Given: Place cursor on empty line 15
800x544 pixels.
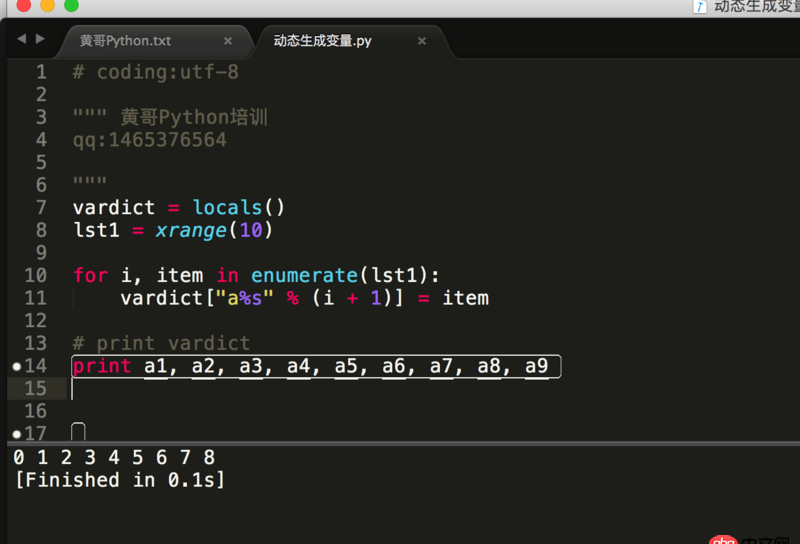Looking at the screenshot, I should click(300, 389).
